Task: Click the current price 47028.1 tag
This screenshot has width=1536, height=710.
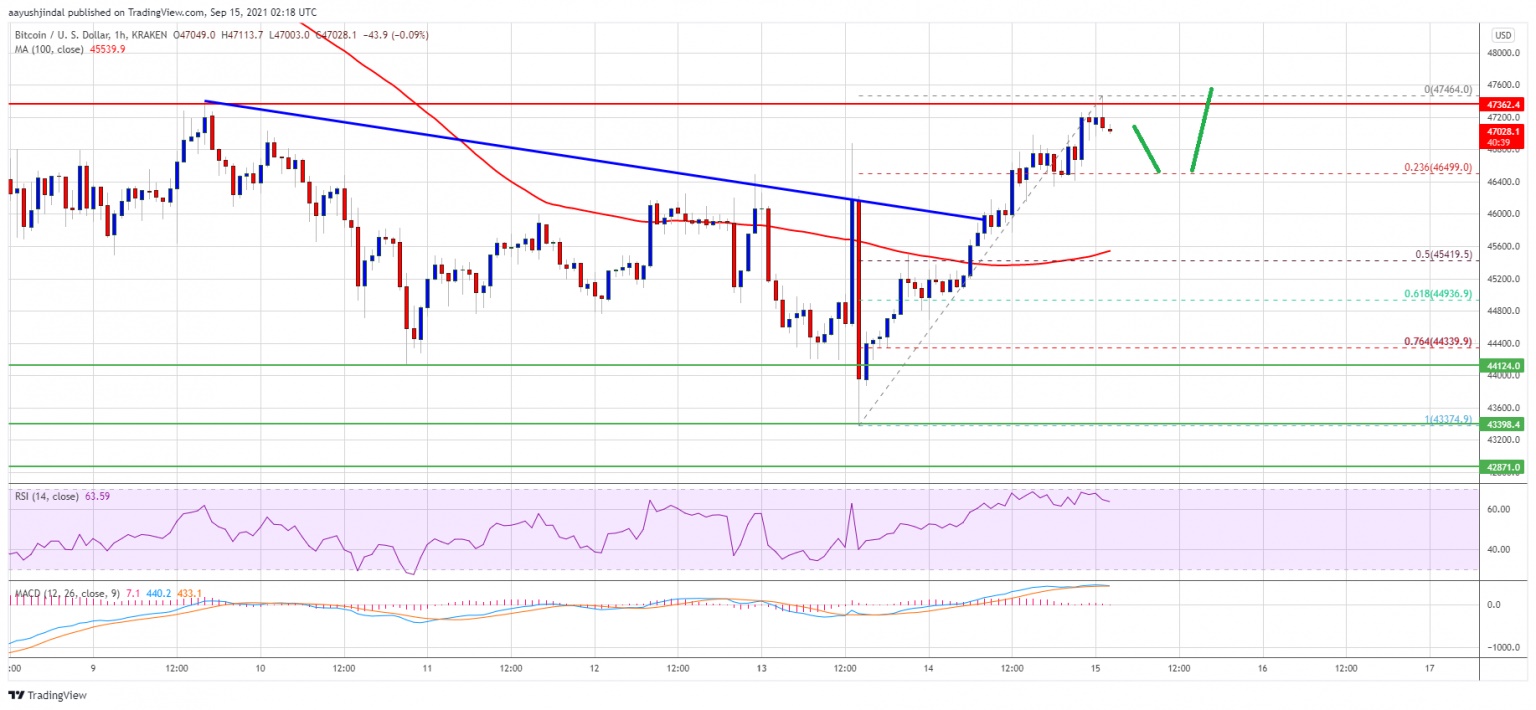Action: point(1503,131)
